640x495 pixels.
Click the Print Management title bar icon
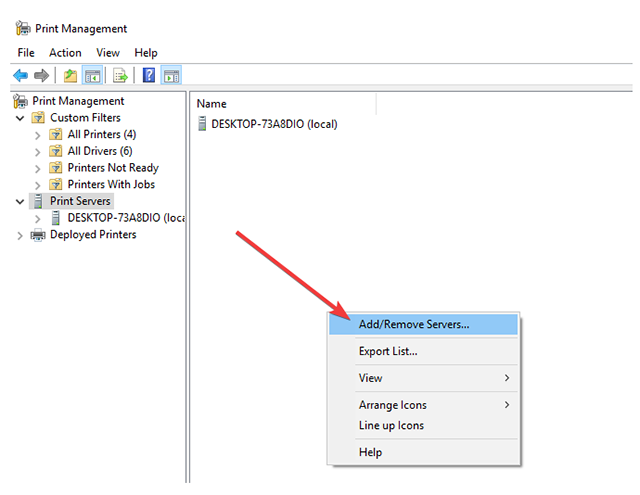coord(23,28)
